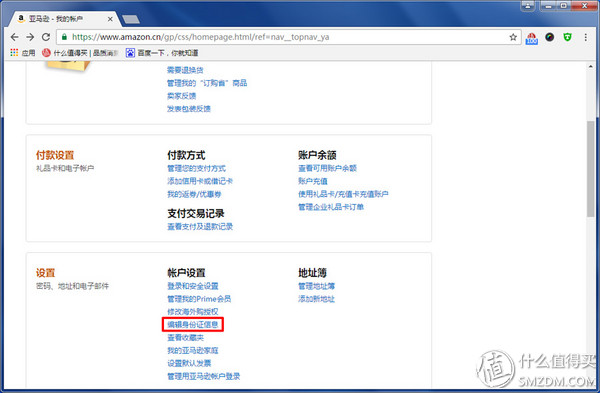The height and width of the screenshot is (393, 600).
Task: Open the 什么值得买 bookmark
Action: pyautogui.click(x=80, y=53)
